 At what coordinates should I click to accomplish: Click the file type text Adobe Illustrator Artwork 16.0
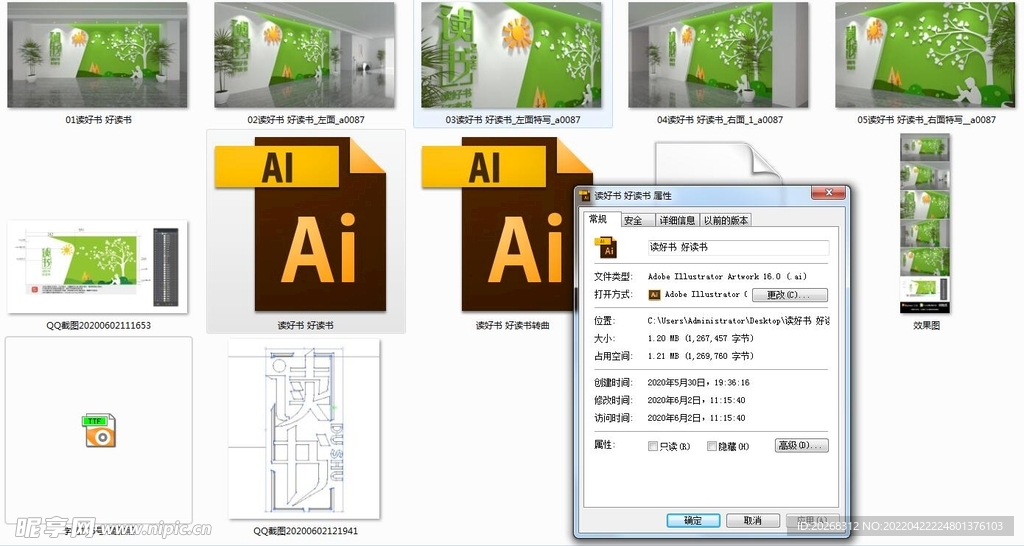(728, 276)
